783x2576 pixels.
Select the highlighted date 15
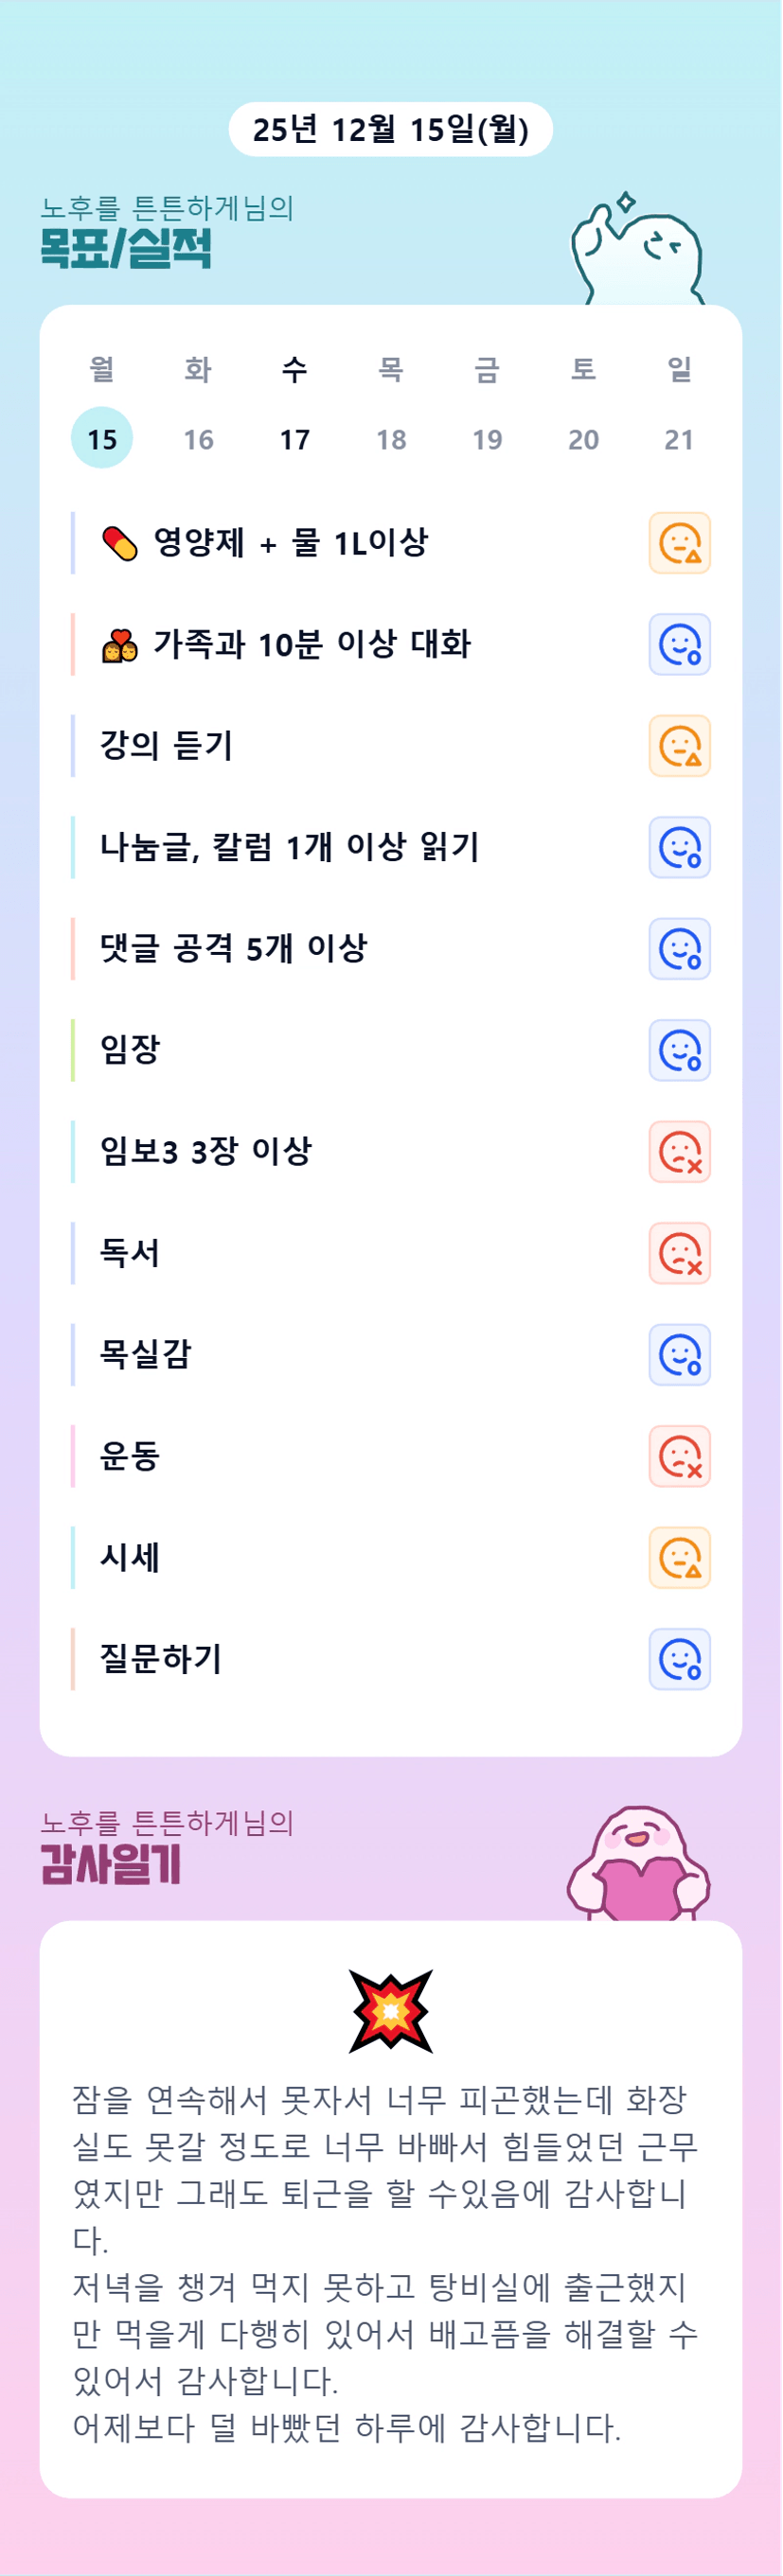pos(102,439)
